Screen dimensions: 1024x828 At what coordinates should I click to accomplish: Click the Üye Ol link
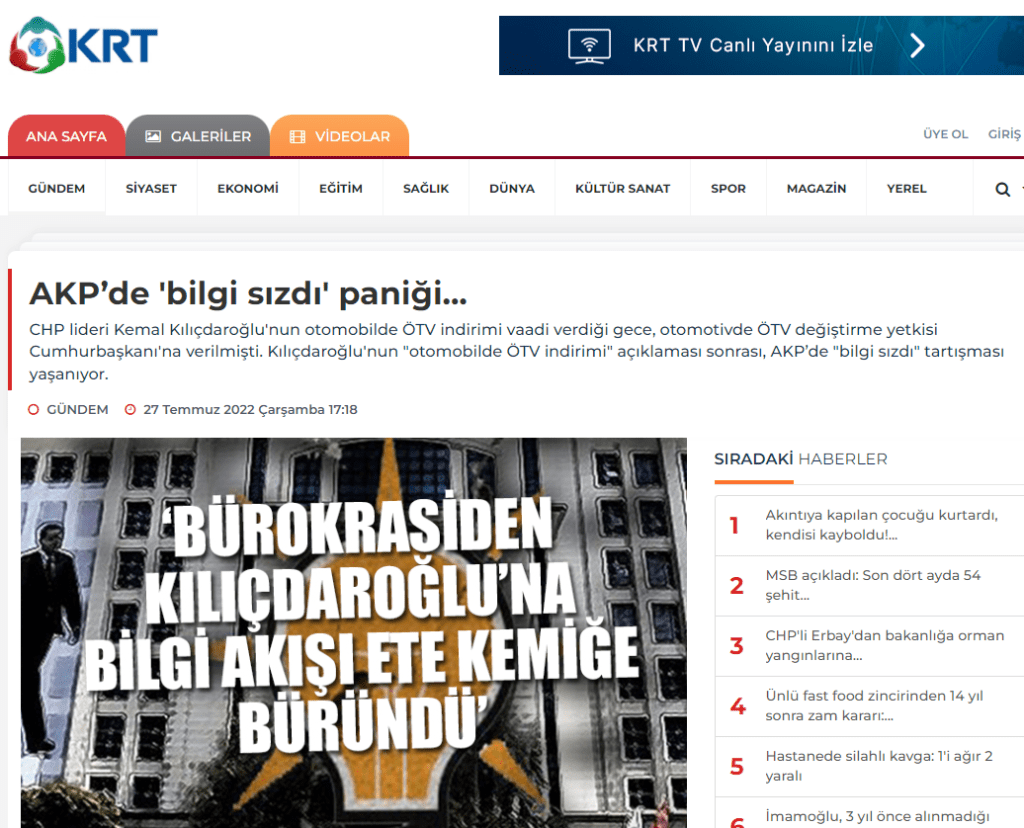945,134
